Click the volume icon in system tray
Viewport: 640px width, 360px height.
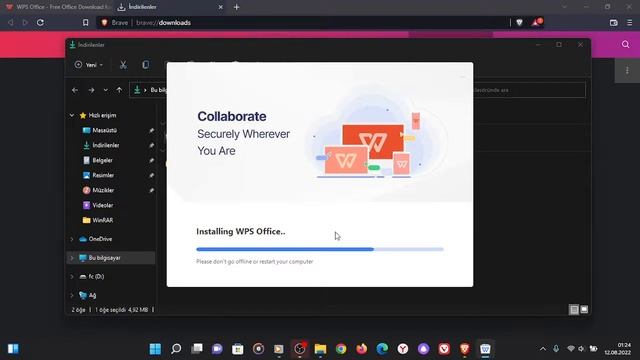(x=581, y=349)
